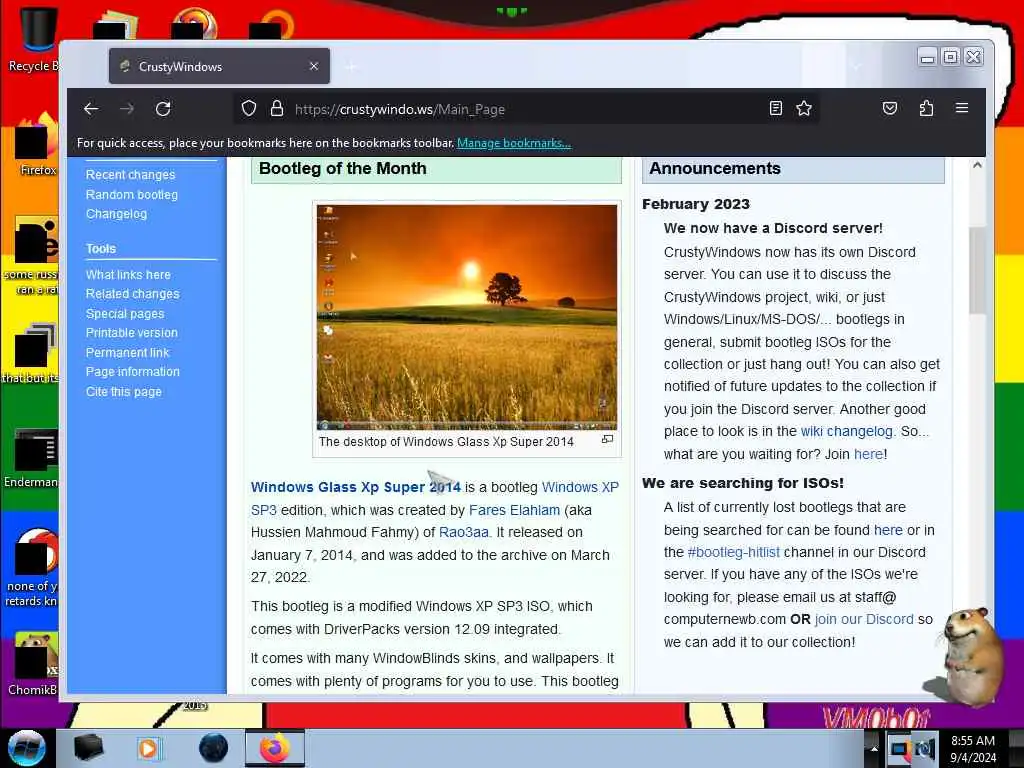Screen dimensions: 1024x768
Task: Close the CrustyWindows tab
Action: [x=314, y=66]
